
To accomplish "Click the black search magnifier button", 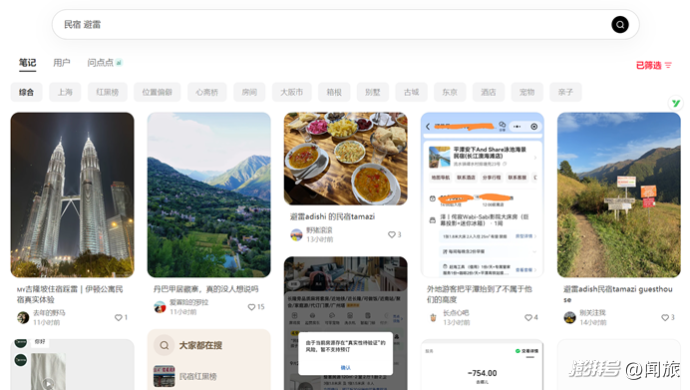I will pyautogui.click(x=620, y=25).
